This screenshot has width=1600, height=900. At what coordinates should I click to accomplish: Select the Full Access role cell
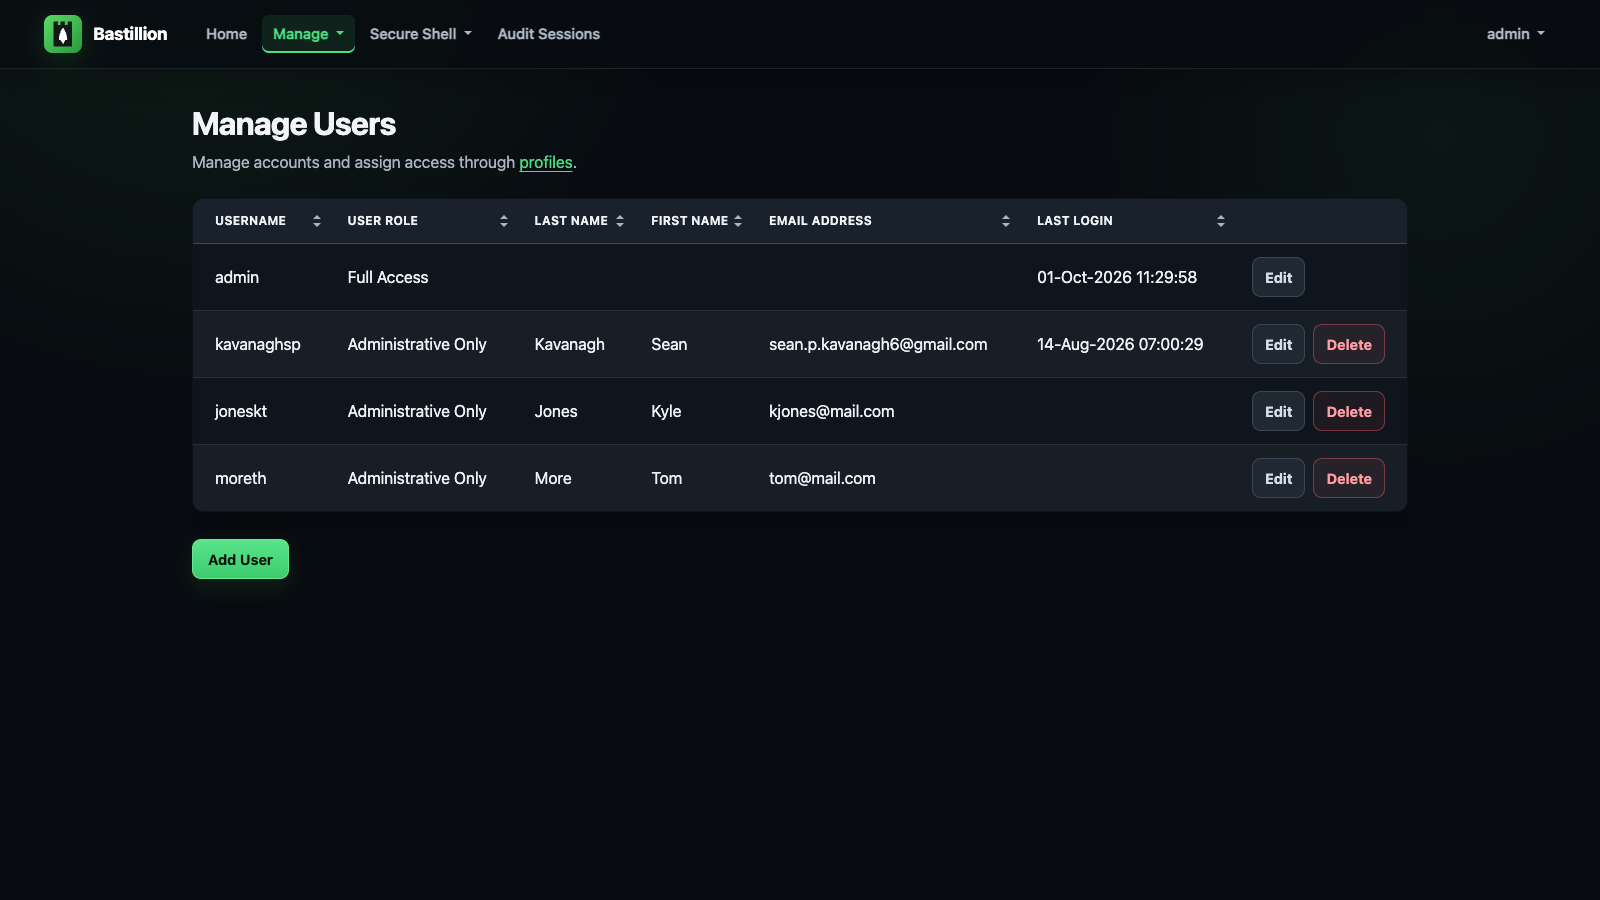pos(388,277)
